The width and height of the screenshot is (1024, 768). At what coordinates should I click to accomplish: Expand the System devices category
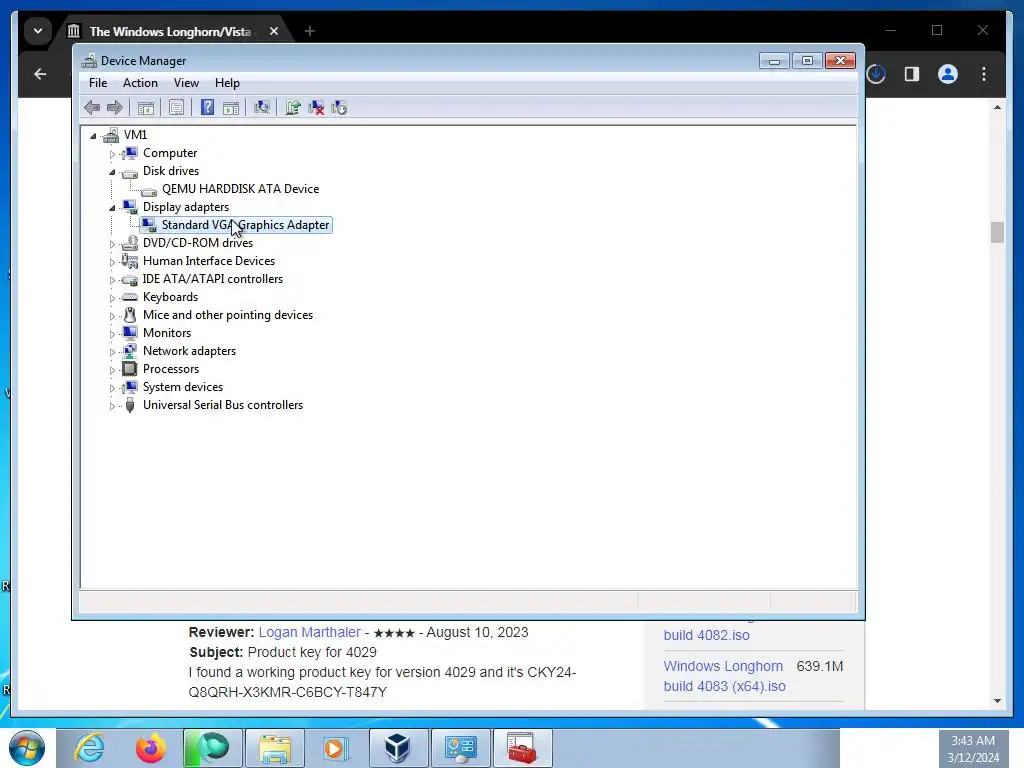point(112,388)
